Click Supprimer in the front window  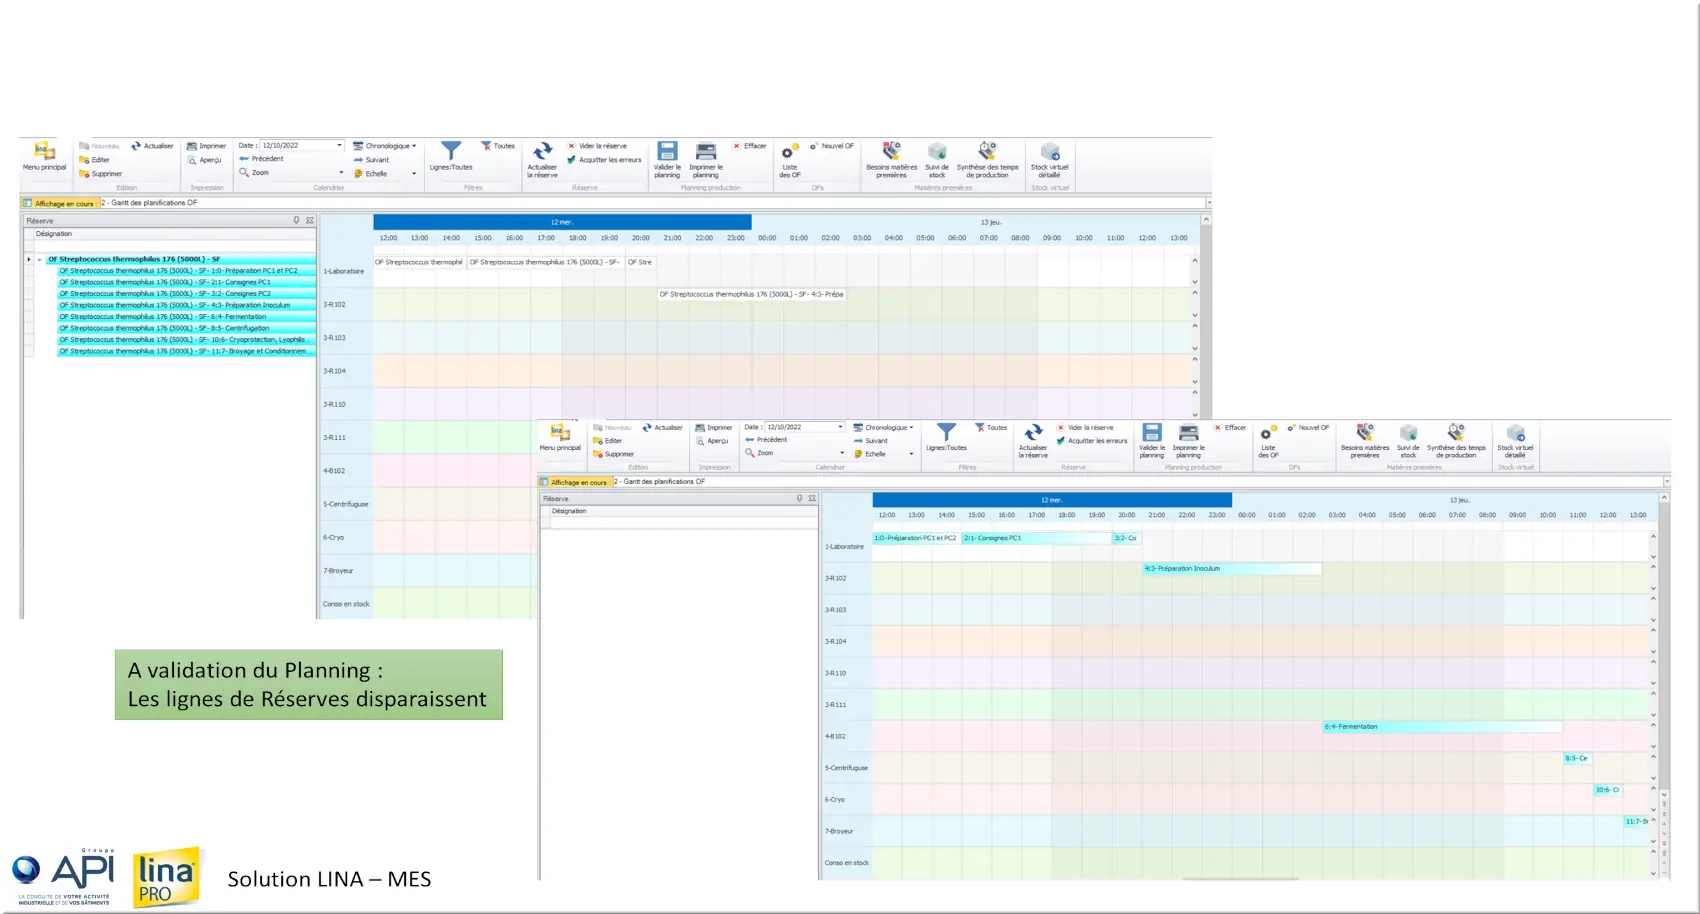point(613,454)
